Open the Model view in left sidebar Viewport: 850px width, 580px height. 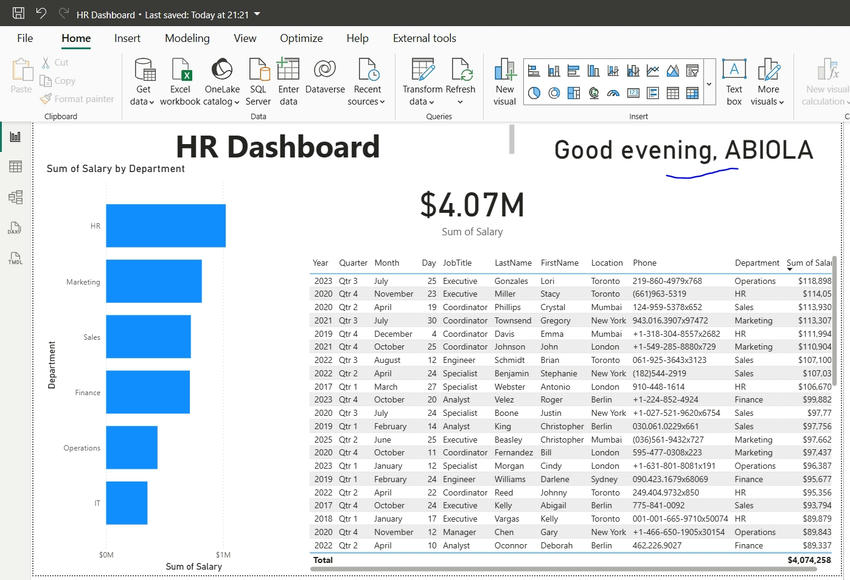point(15,197)
